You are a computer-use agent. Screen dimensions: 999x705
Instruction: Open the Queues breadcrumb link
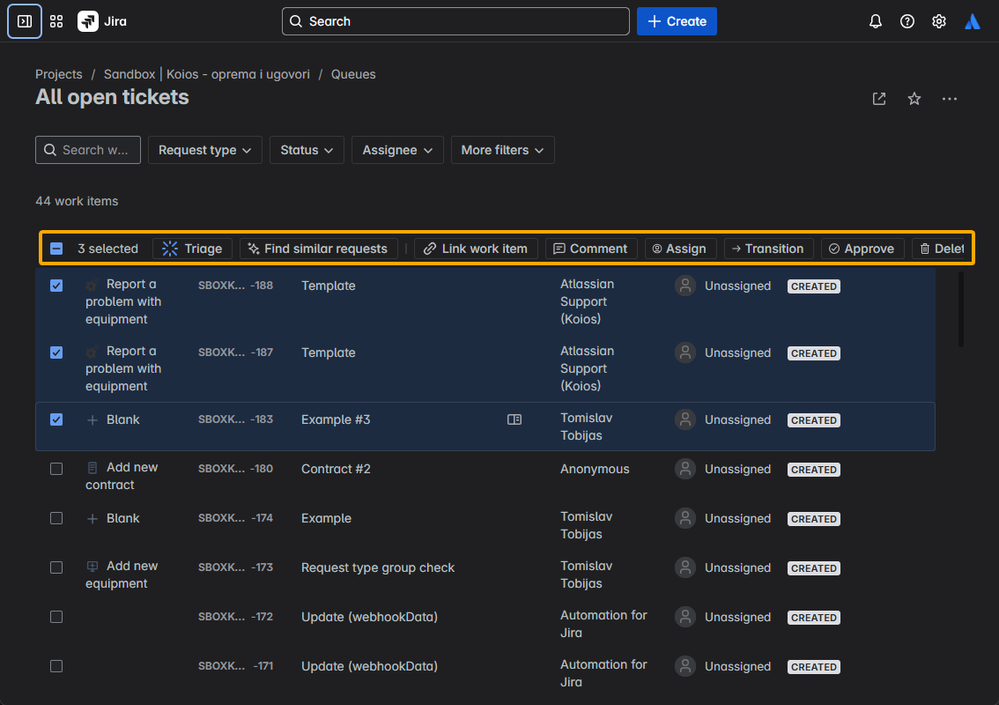coord(353,74)
